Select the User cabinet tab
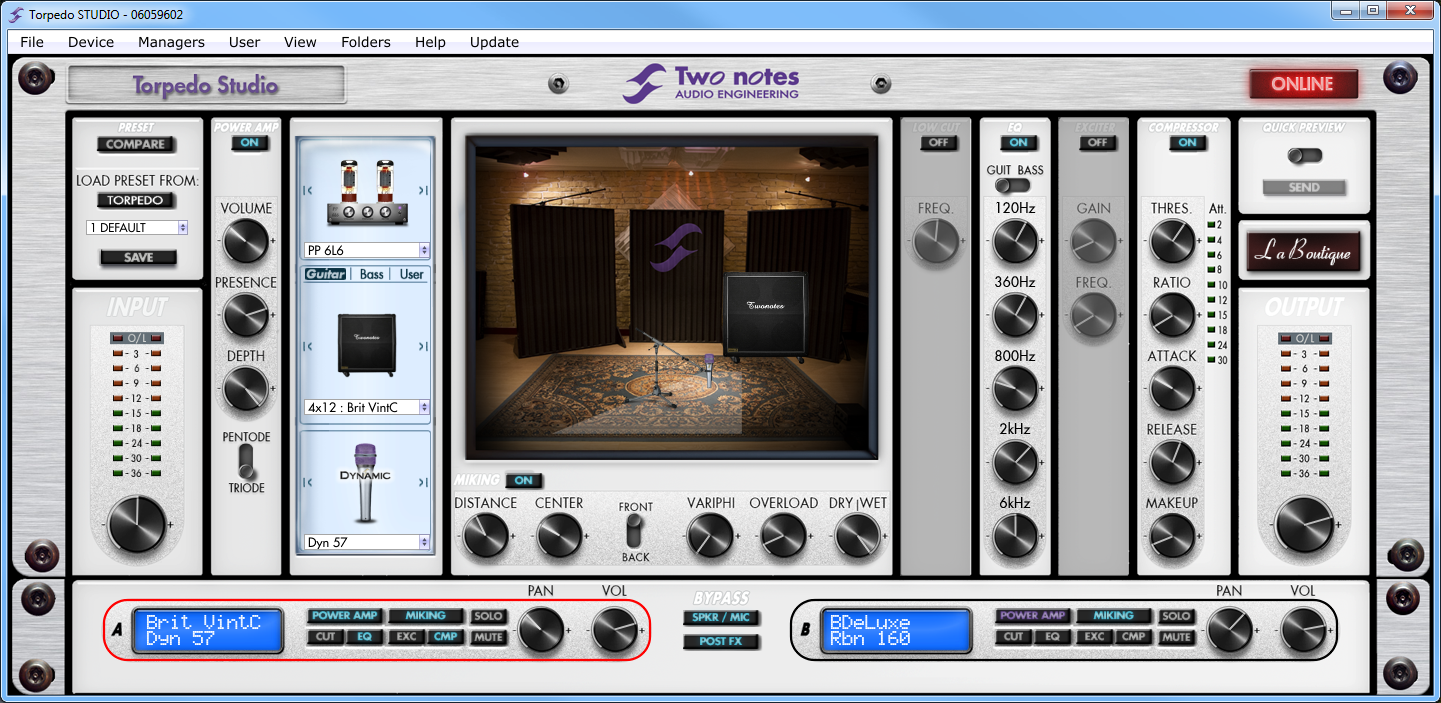This screenshot has width=1441, height=703. (411, 274)
